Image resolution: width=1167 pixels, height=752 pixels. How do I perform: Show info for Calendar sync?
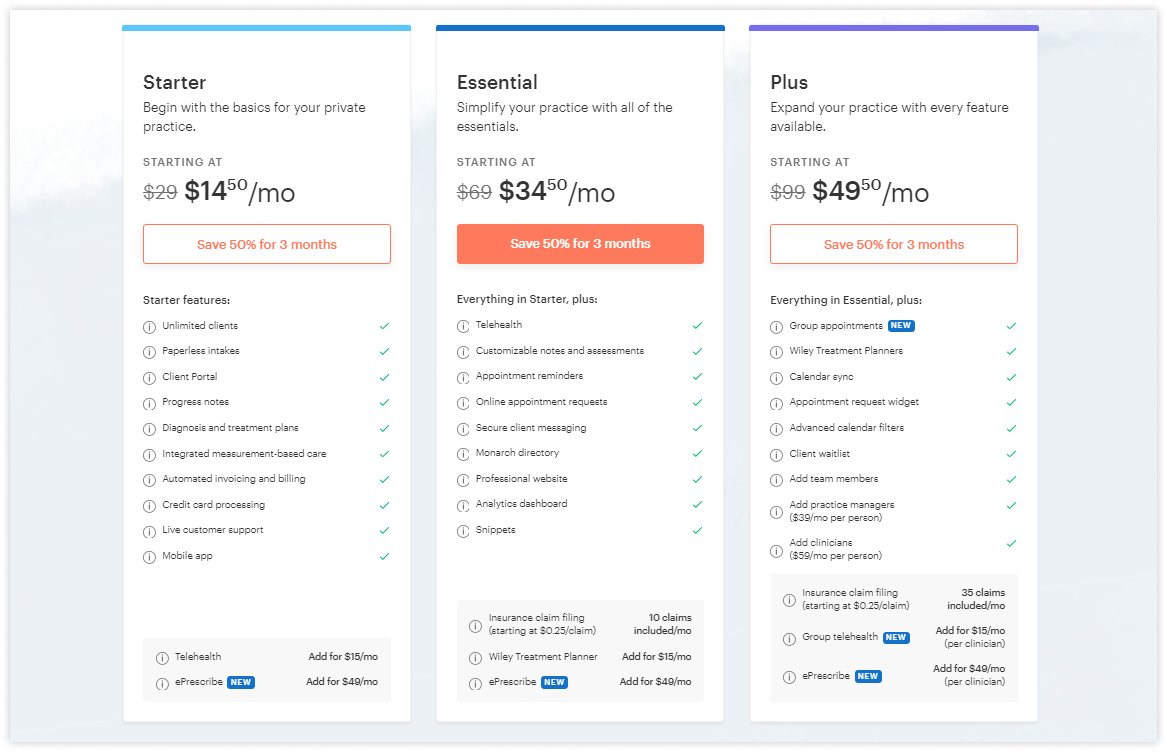(x=777, y=378)
